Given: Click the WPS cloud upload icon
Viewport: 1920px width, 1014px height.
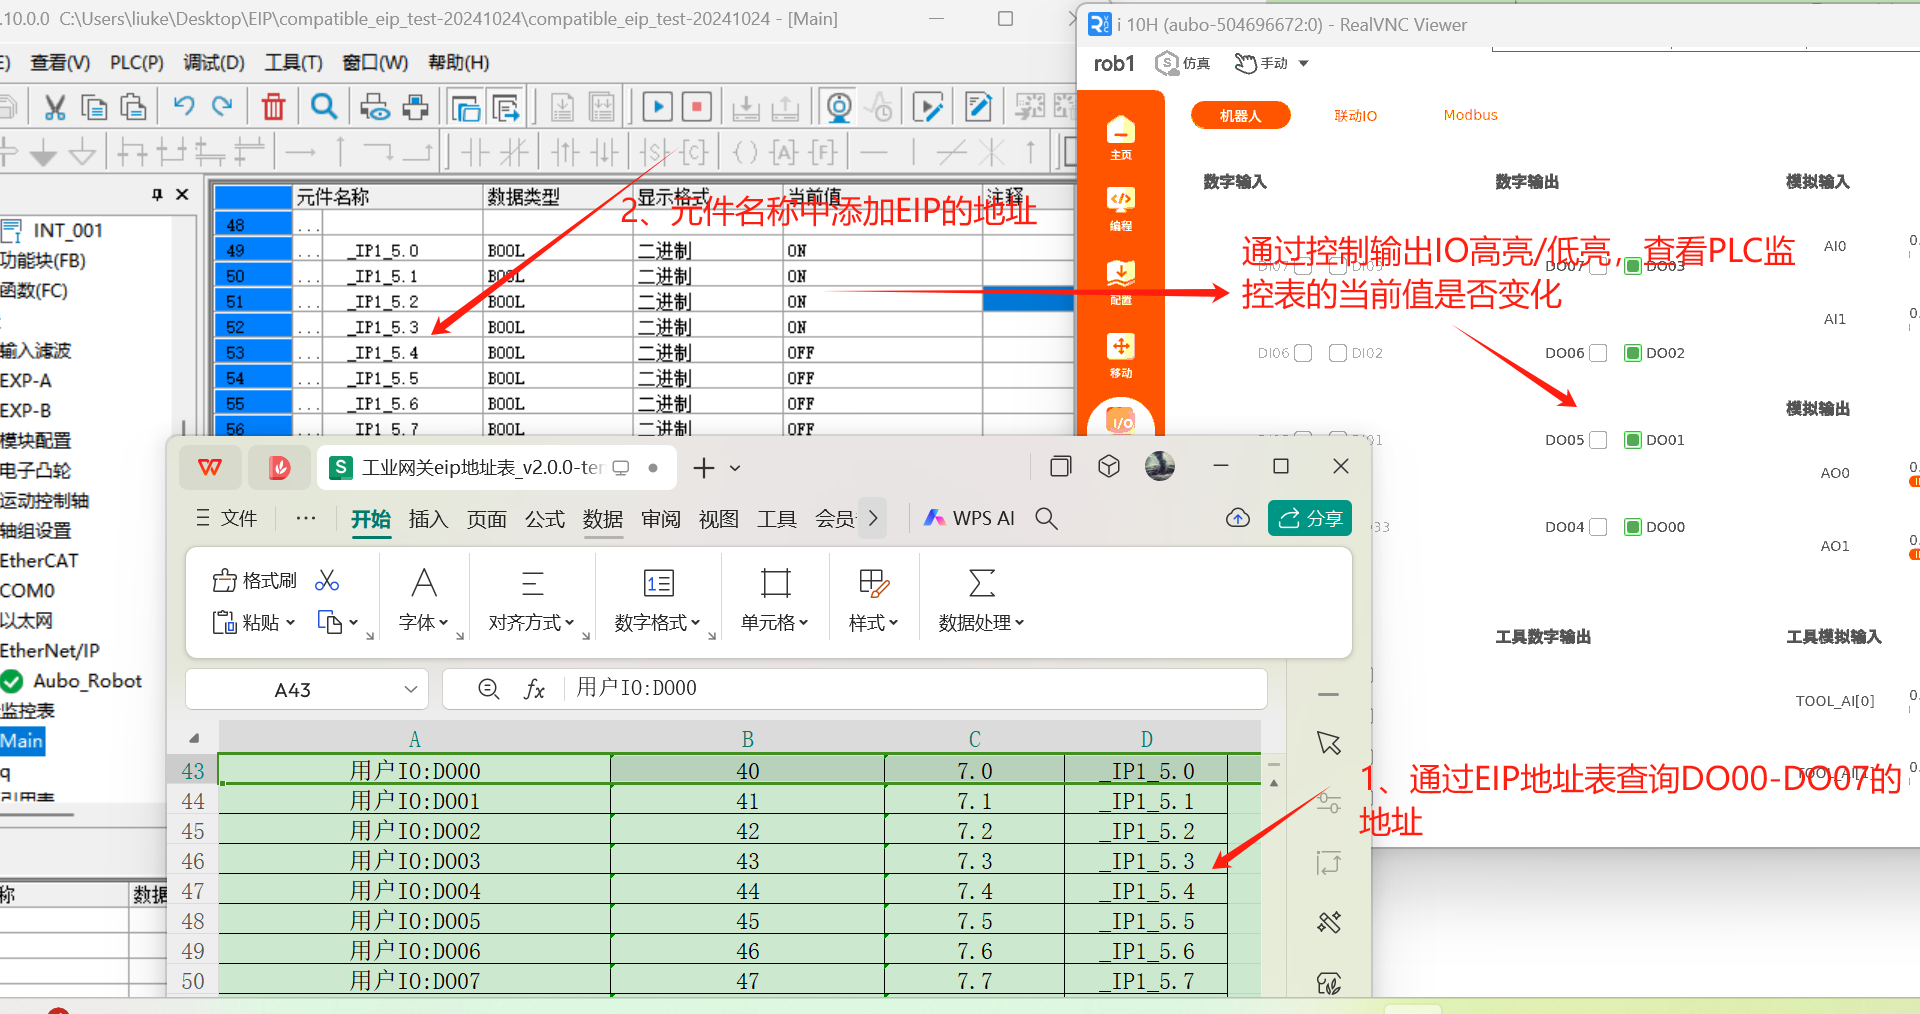Looking at the screenshot, I should tap(1238, 518).
